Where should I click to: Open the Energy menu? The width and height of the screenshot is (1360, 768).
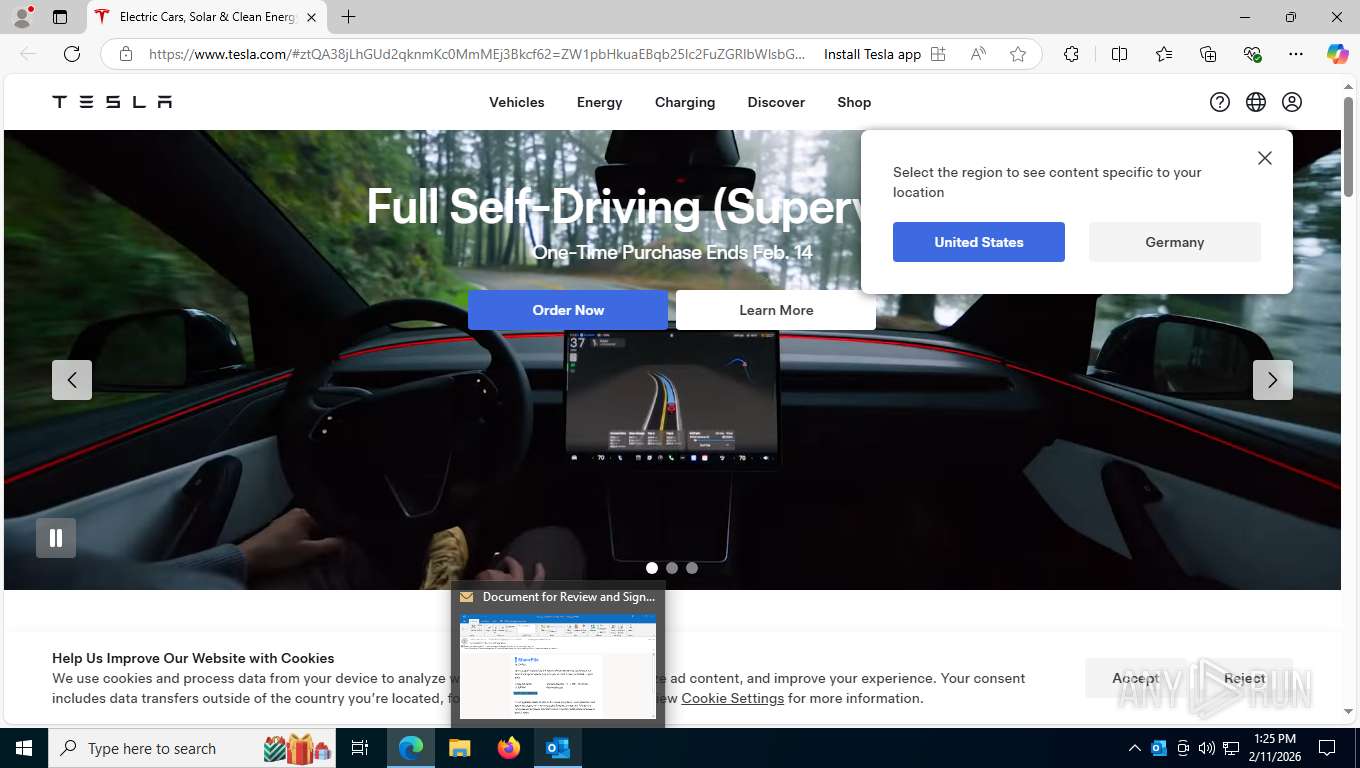coord(600,102)
